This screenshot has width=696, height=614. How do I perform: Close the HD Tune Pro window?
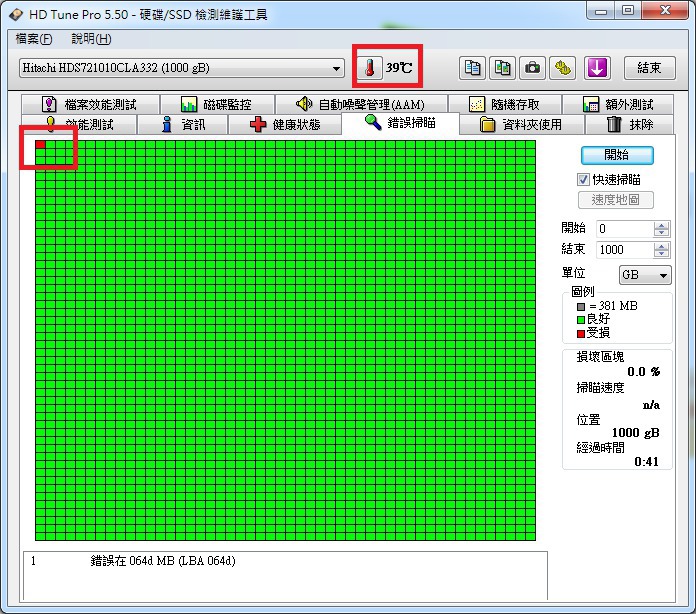point(664,11)
